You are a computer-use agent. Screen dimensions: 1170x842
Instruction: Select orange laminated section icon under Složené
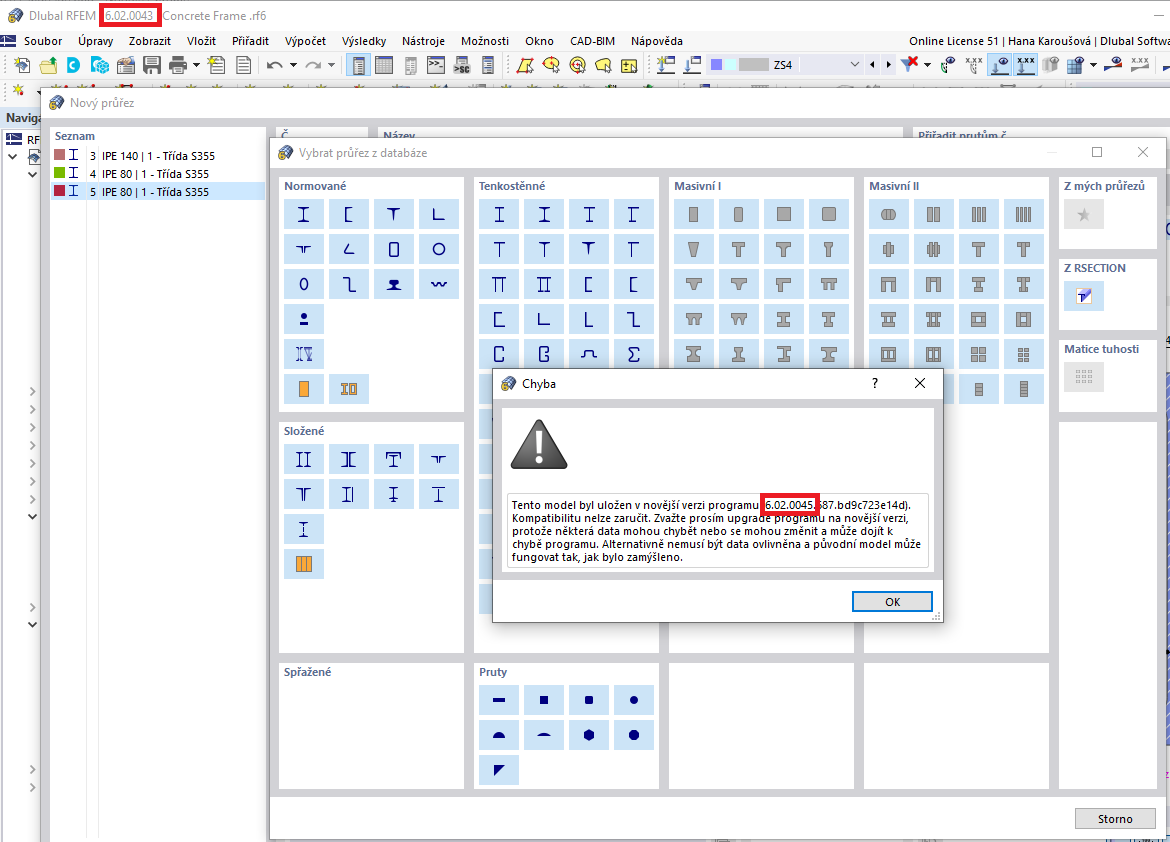[304, 564]
